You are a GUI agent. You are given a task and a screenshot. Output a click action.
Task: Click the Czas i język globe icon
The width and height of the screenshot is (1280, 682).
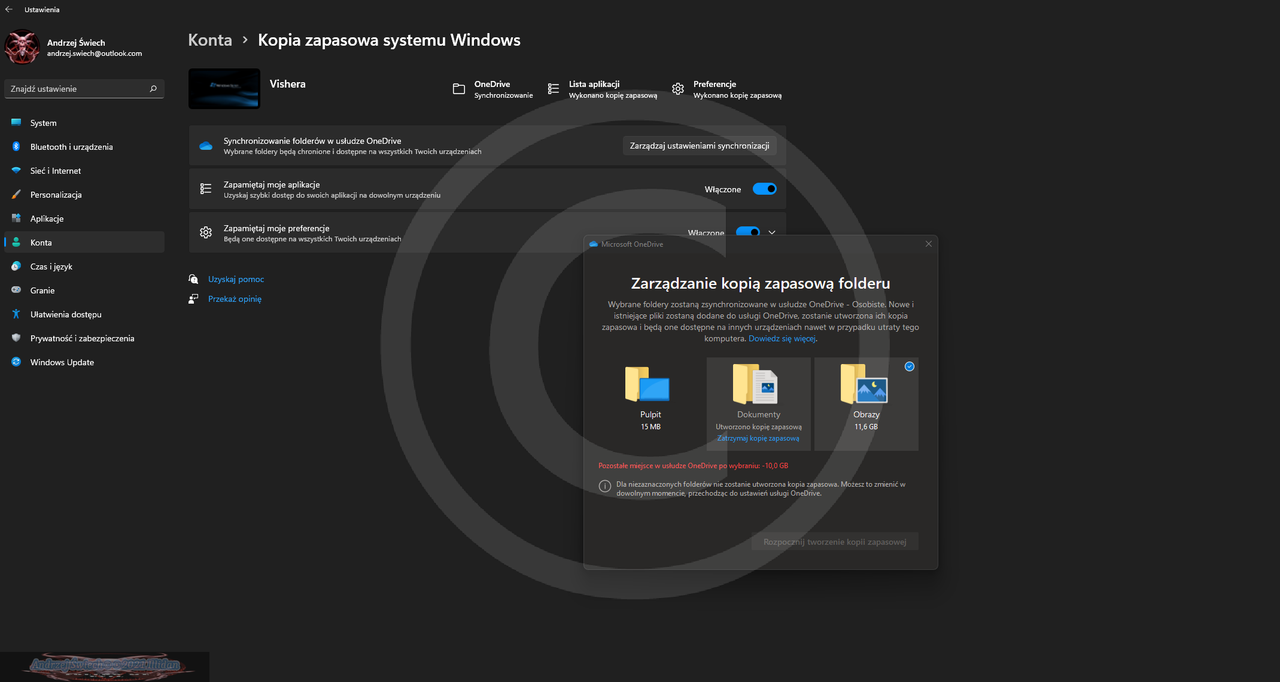(16, 267)
